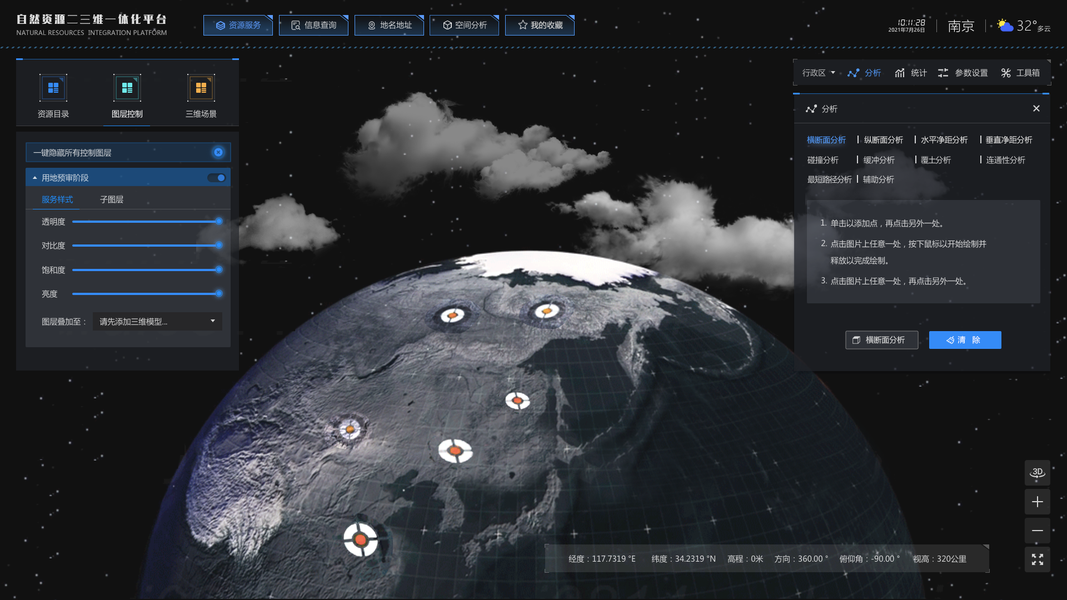
Task: Collapse the 用地预审阶段 group arrow
Action: (x=35, y=178)
